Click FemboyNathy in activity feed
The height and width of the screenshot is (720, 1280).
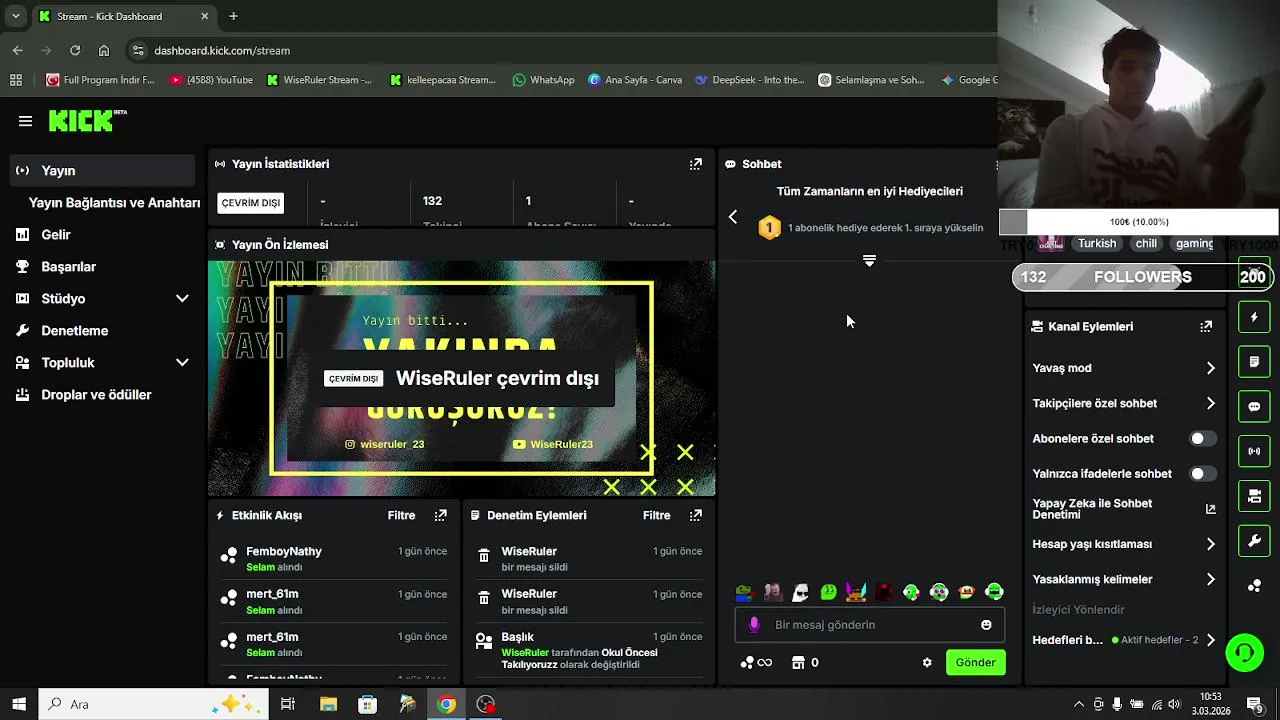(x=284, y=551)
